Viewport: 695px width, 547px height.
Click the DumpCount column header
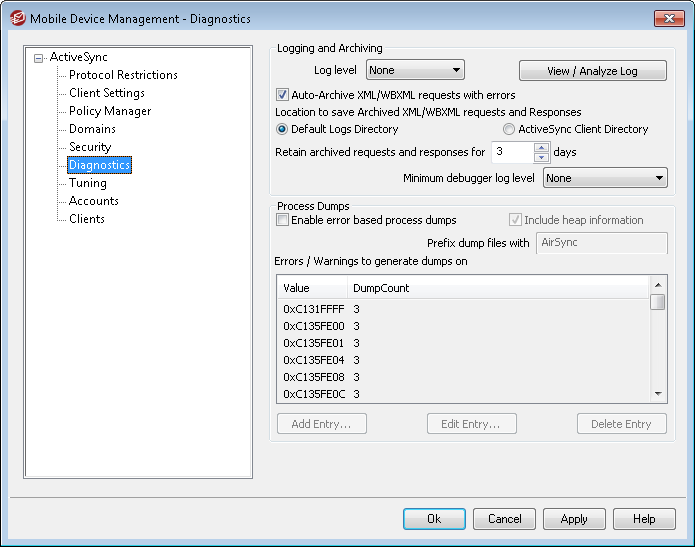point(381,288)
